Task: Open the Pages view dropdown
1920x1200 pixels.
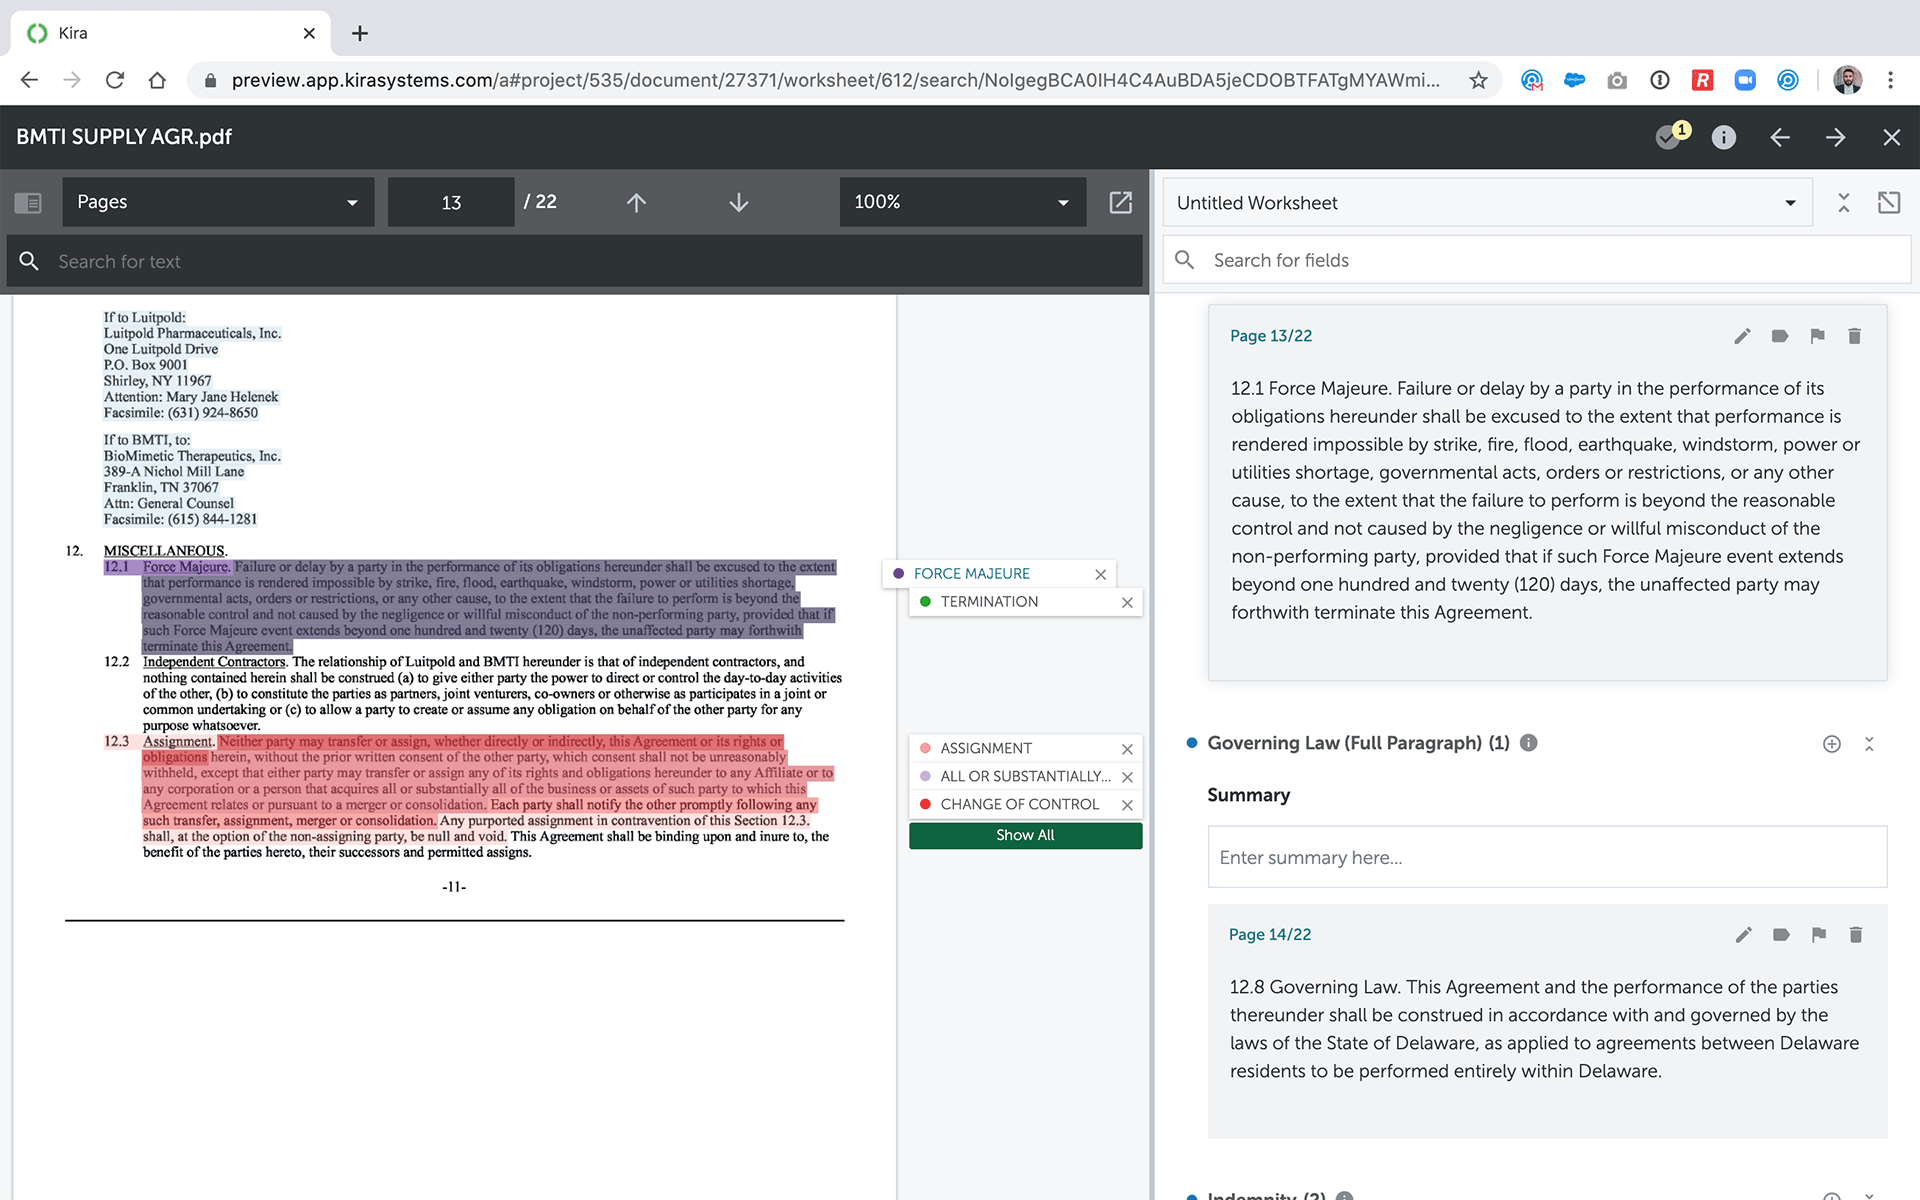Action: pos(218,202)
